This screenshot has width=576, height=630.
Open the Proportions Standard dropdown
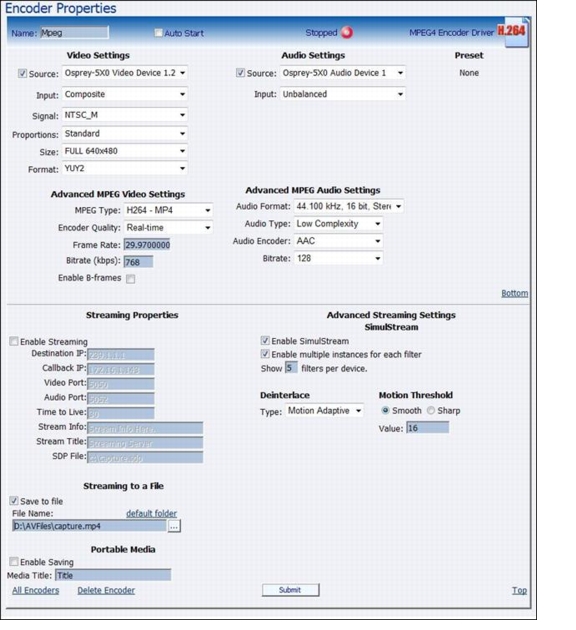point(125,134)
